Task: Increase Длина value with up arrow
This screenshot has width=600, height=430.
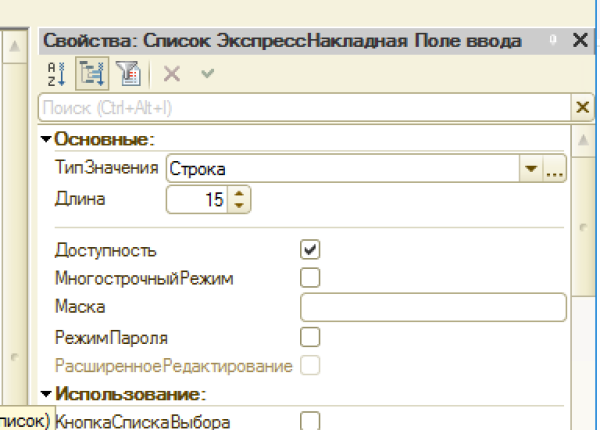Action: tap(238, 194)
